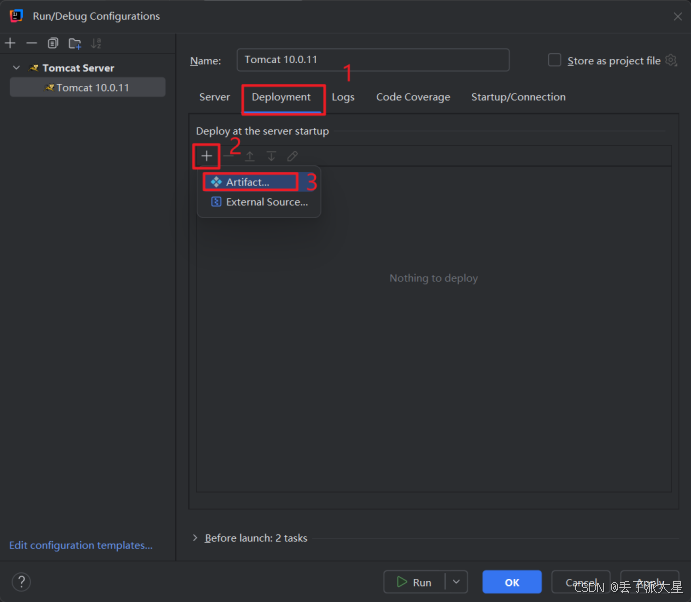Confirm with the OK button

512,582
